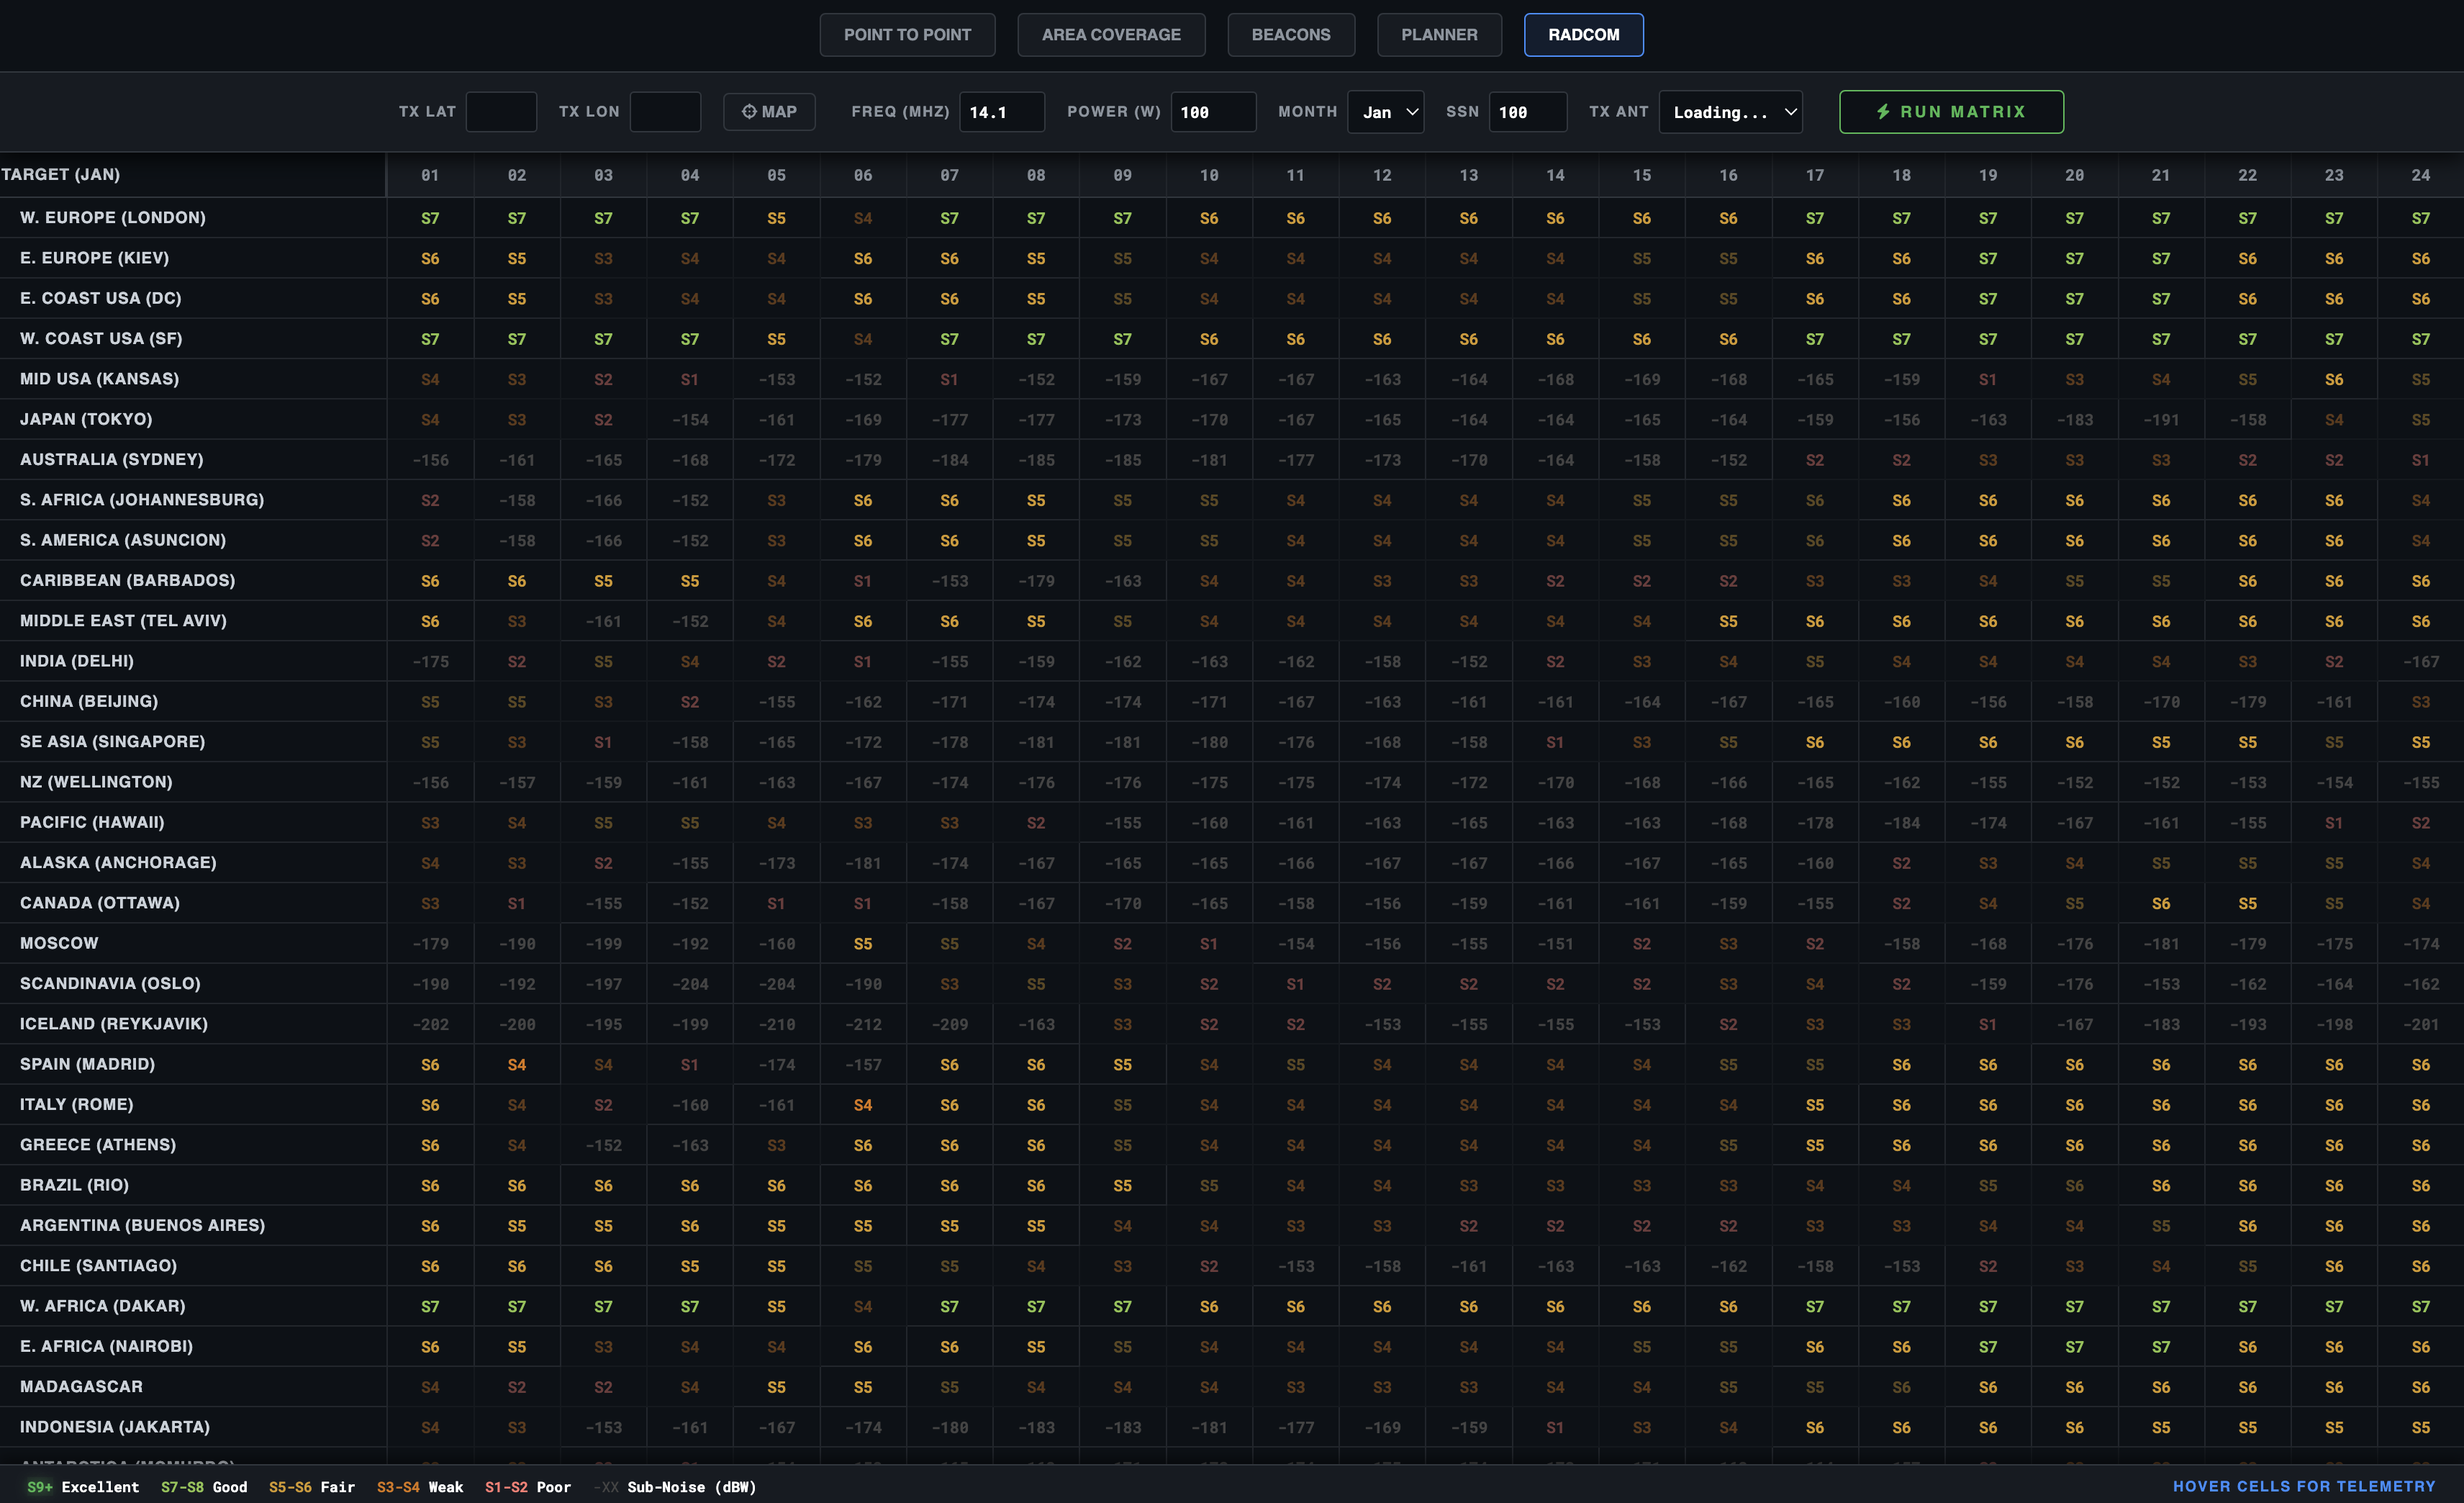2464x1503 pixels.
Task: Open the Planner tab
Action: pos(1439,35)
